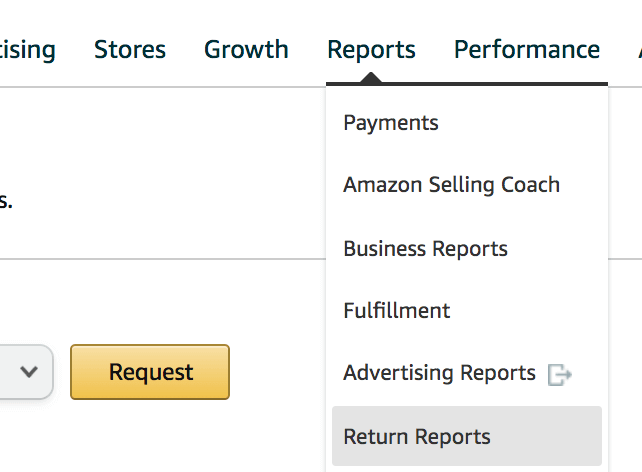Go to the Payments reports link
Viewport: 642px width, 472px height.
coord(391,123)
